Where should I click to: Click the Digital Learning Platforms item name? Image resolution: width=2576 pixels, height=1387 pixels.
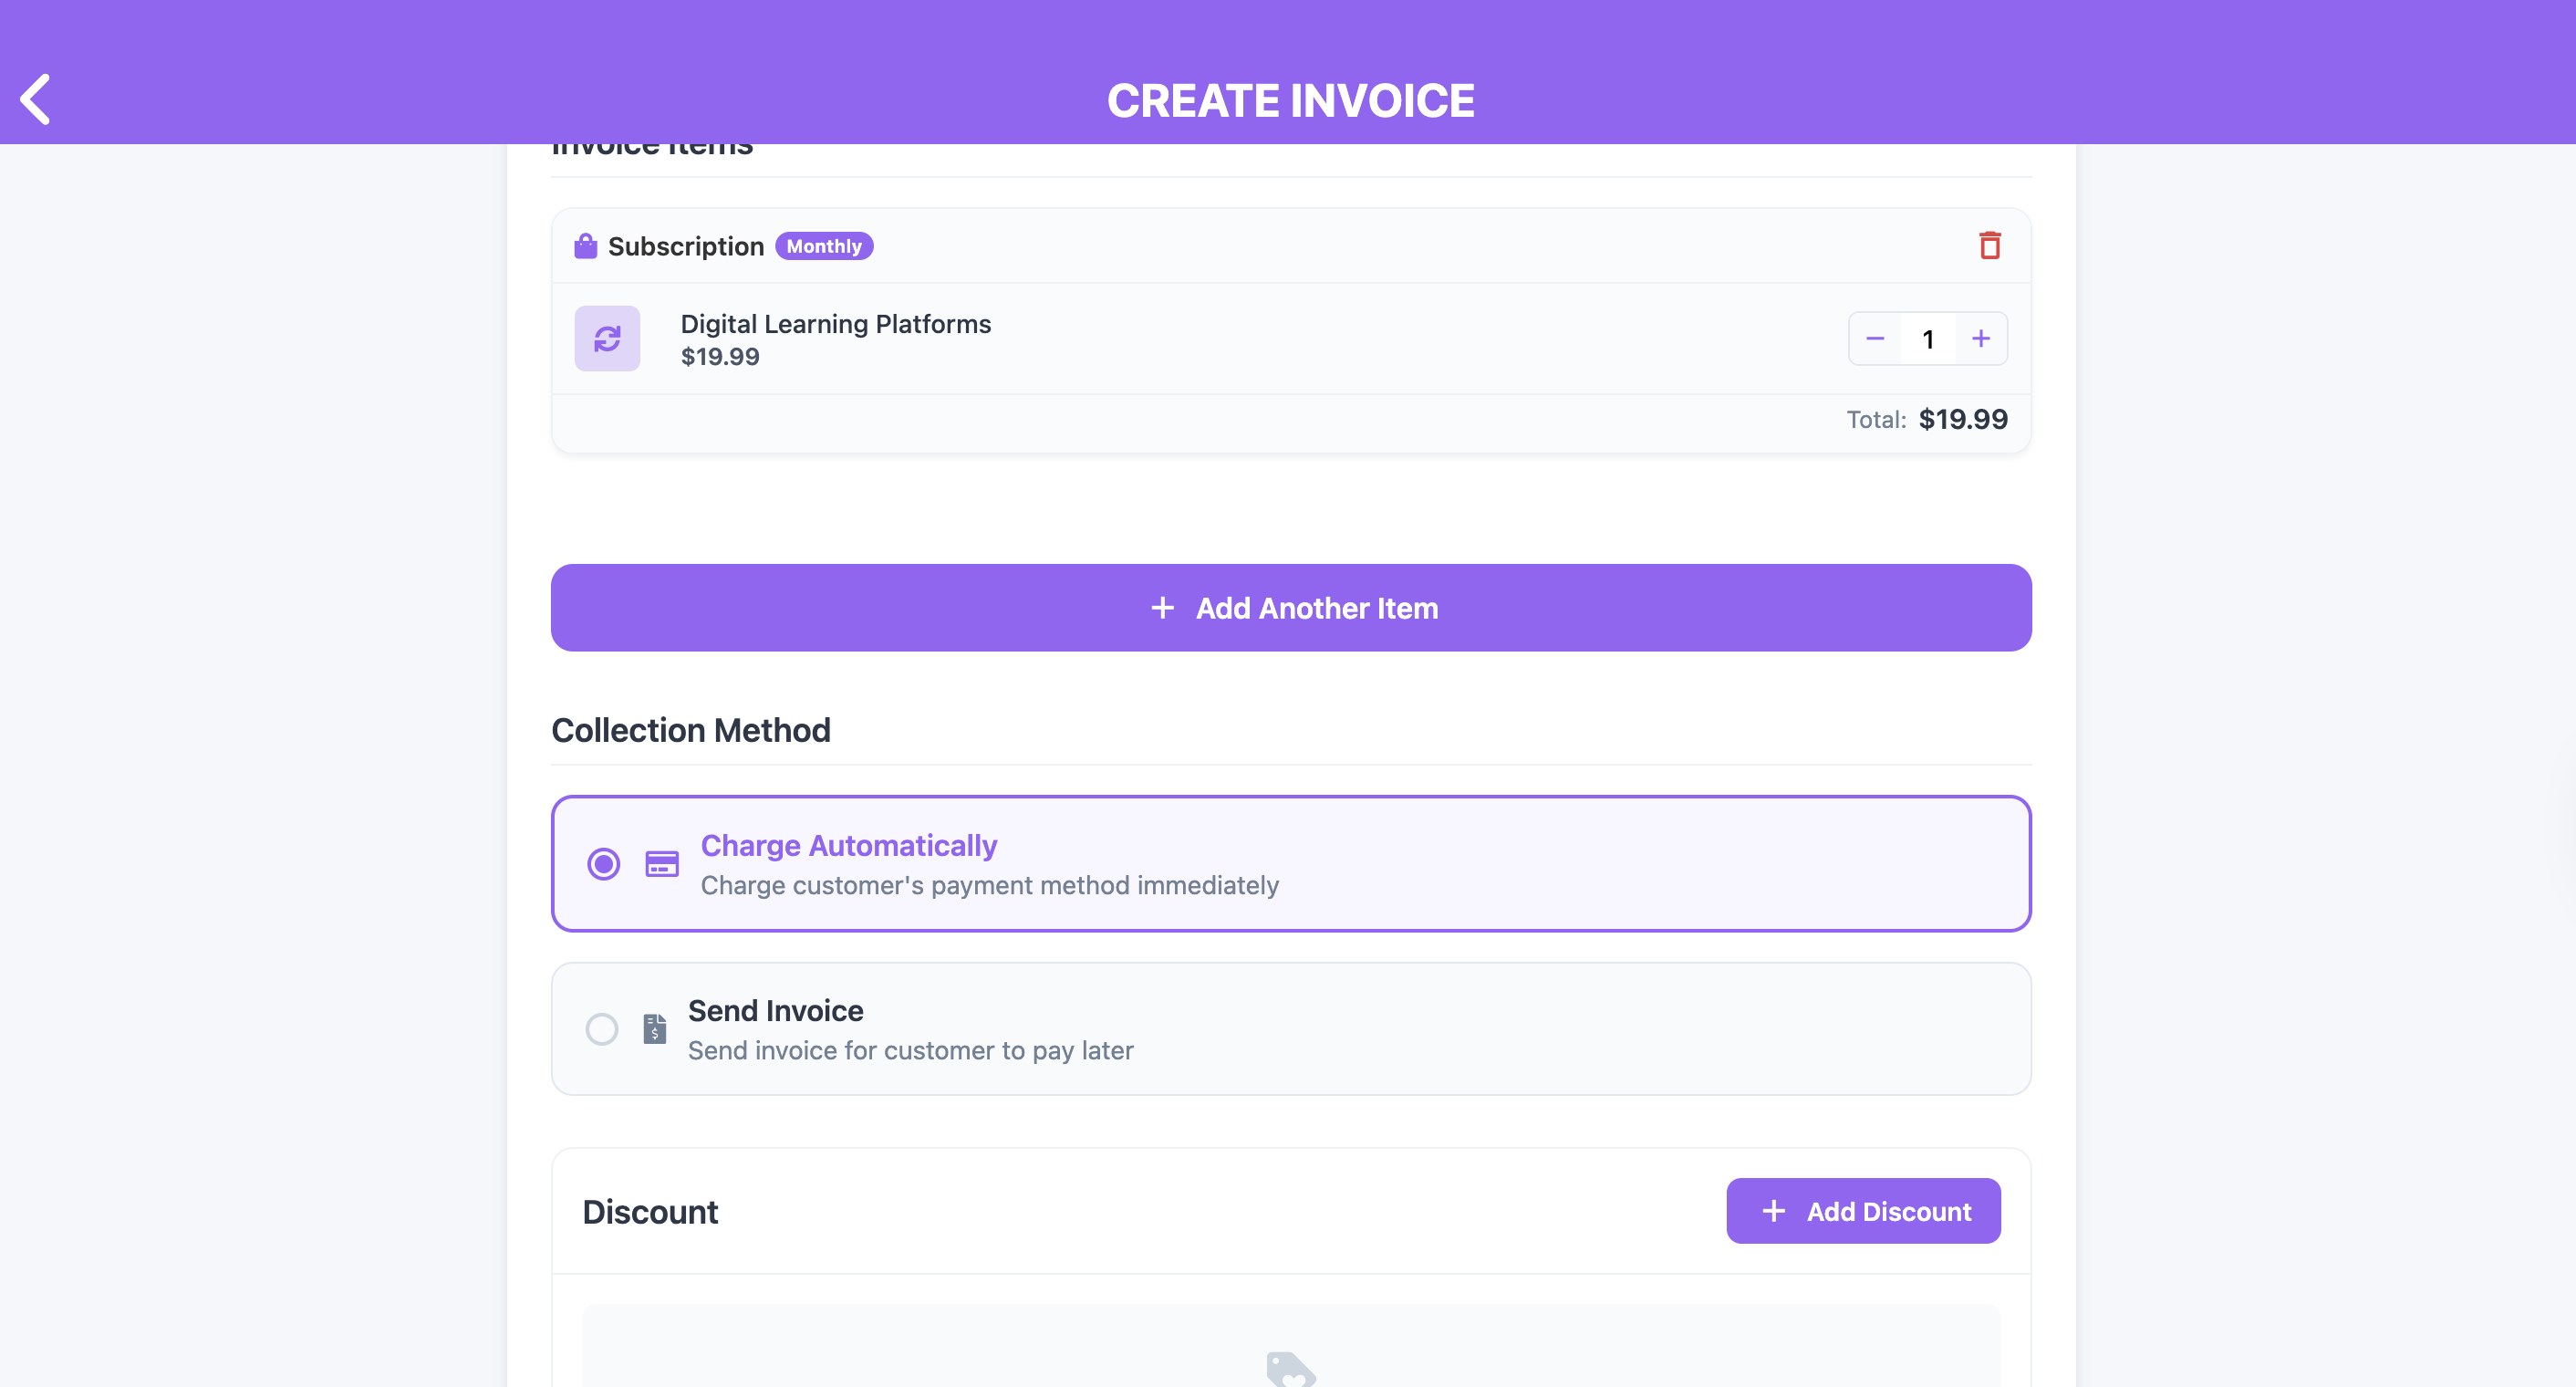pos(835,324)
